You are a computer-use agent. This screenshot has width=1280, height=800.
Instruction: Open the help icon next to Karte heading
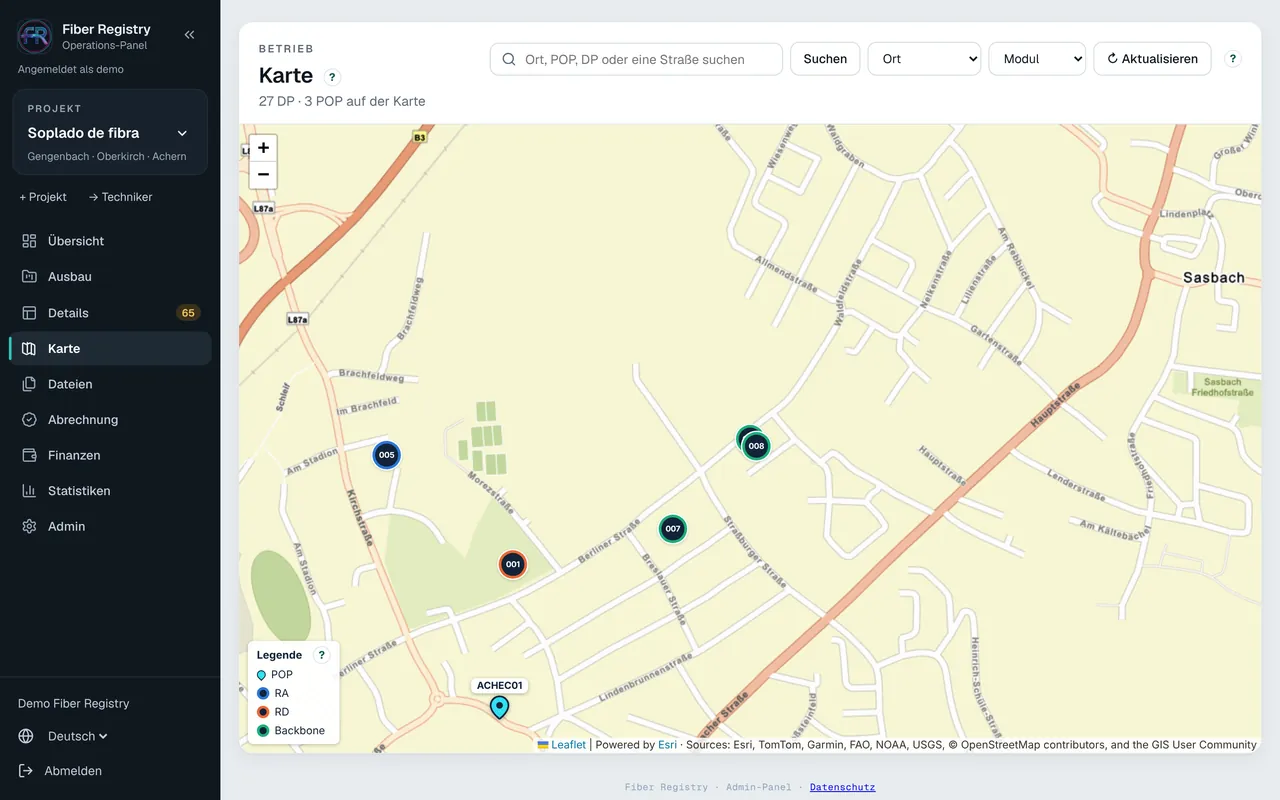coord(333,77)
